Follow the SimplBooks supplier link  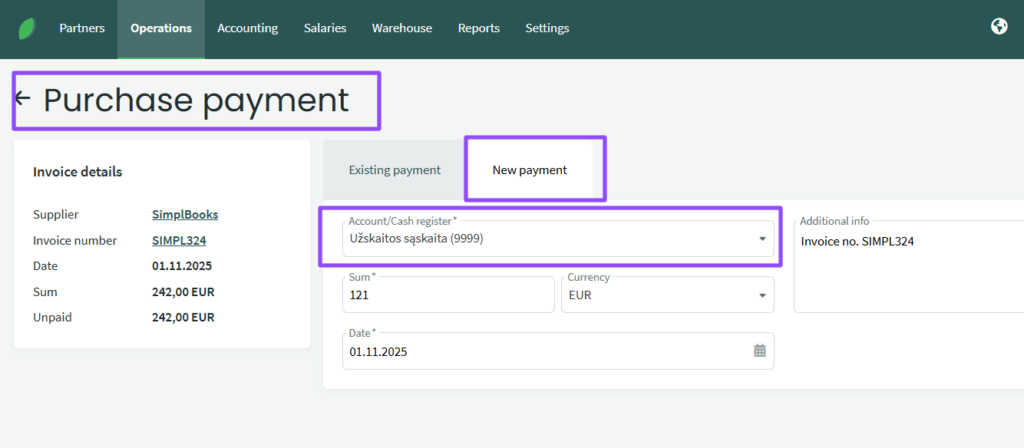(x=185, y=214)
